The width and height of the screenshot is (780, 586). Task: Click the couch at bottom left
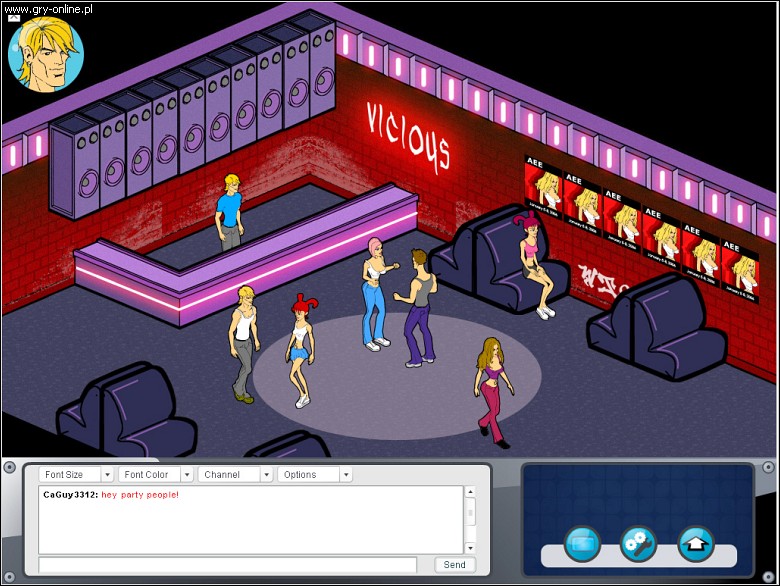(x=127, y=411)
